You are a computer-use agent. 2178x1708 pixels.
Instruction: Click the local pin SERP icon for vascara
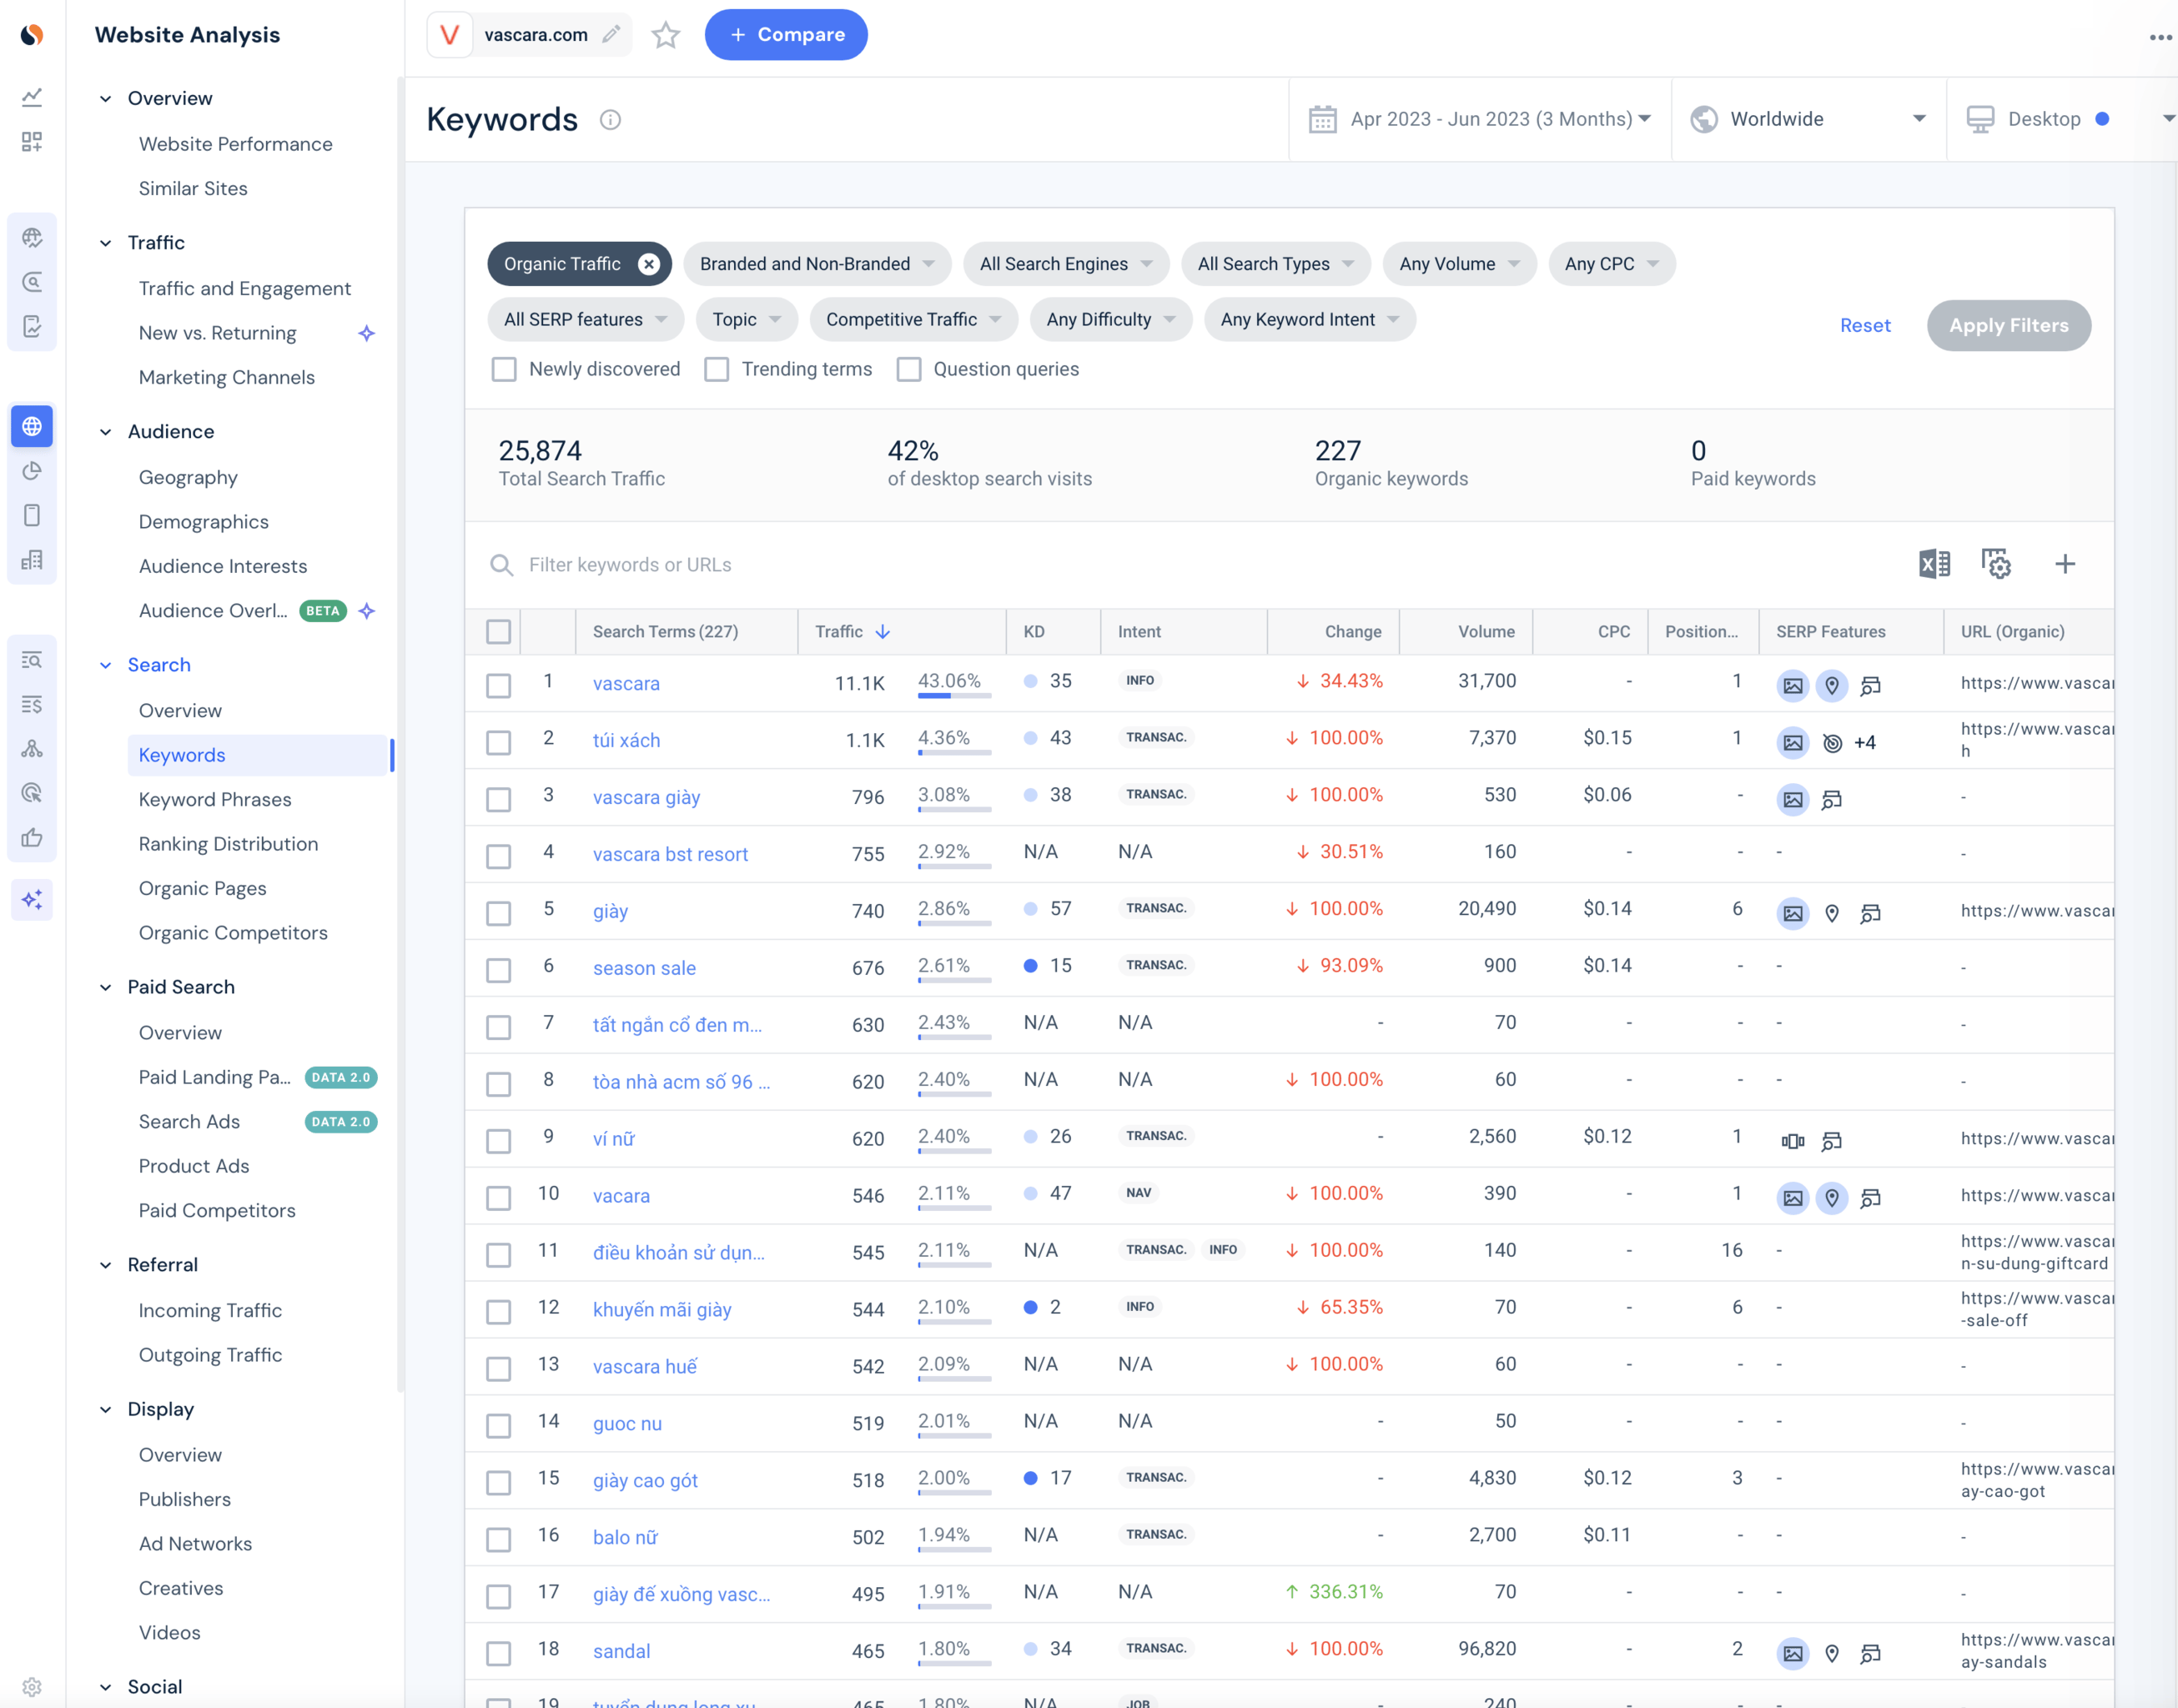tap(1832, 686)
